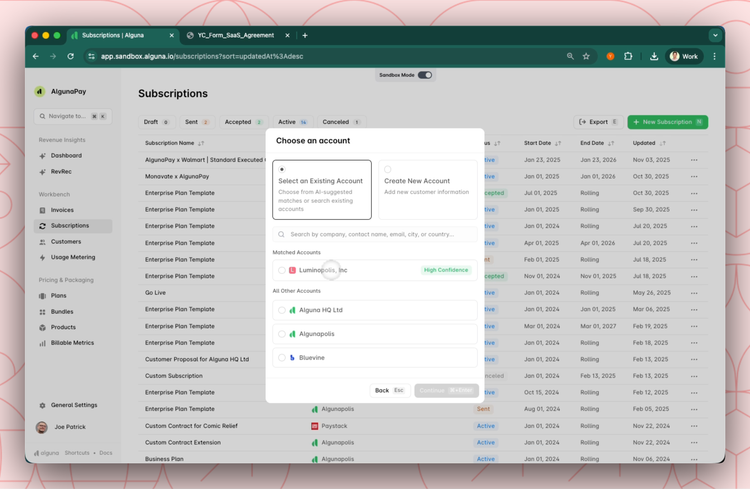Screen dimensions: 750x489
Task: Click the New Subscription button
Action: pyautogui.click(x=668, y=122)
